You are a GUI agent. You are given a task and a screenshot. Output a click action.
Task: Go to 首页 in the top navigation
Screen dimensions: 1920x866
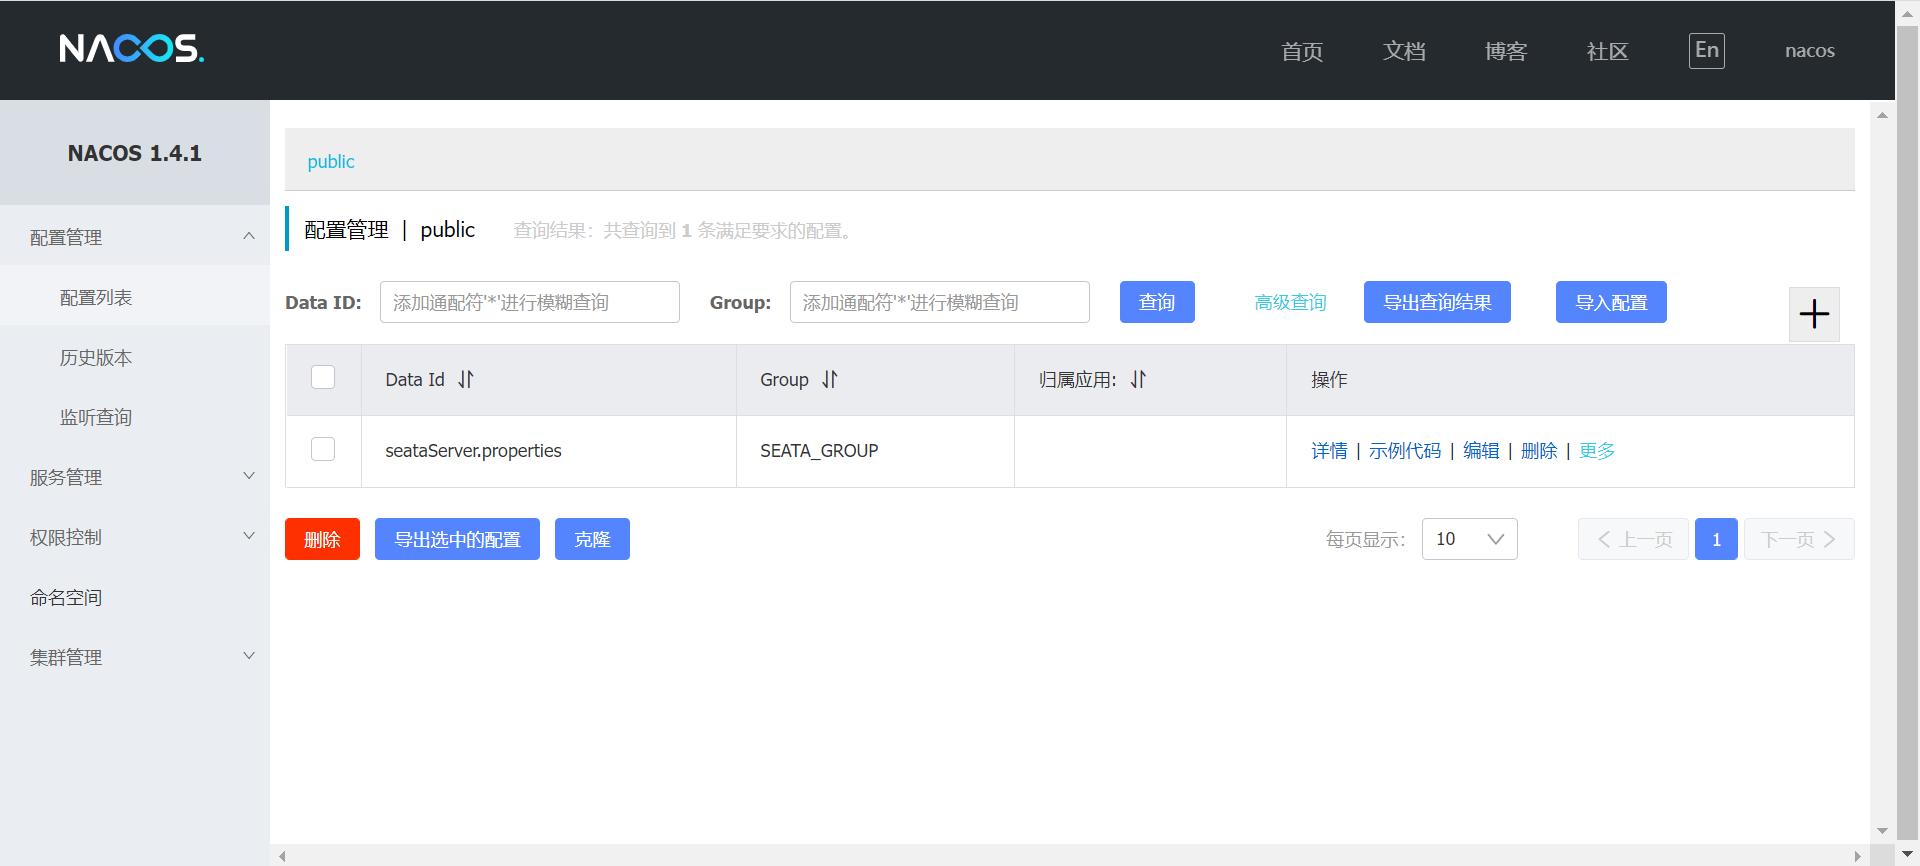tap(1302, 51)
